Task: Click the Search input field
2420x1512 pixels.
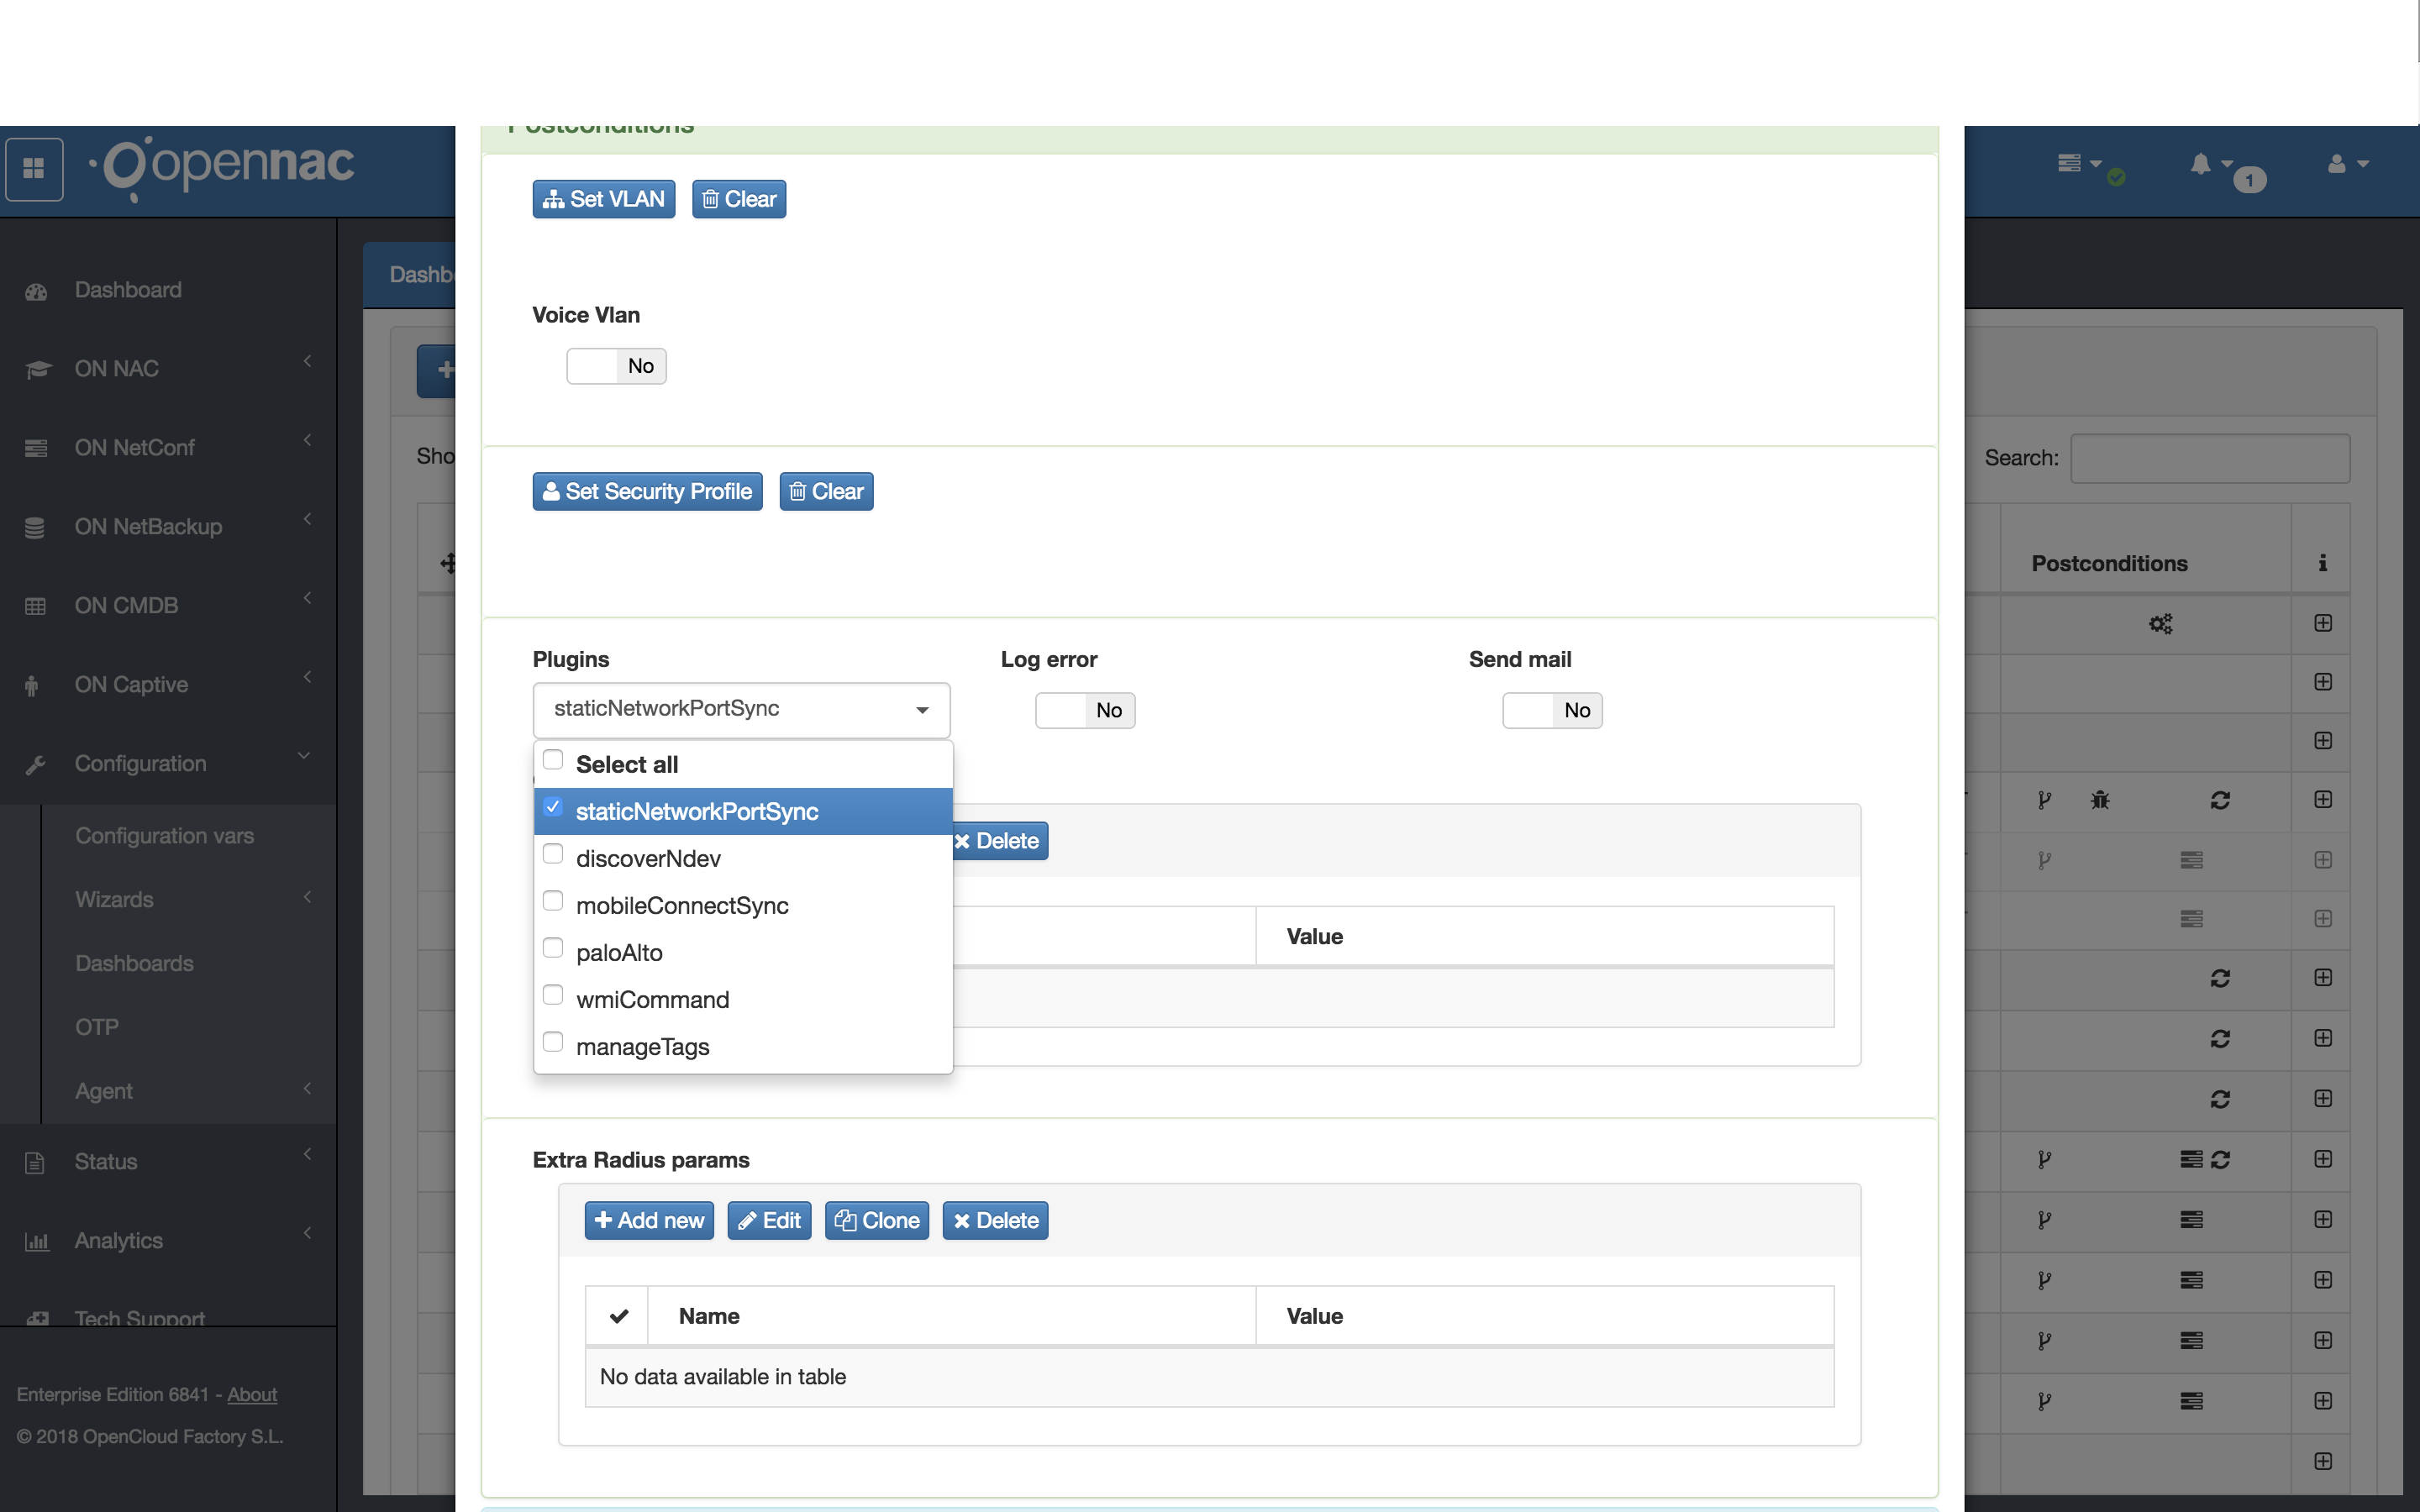Action: tap(2210, 459)
